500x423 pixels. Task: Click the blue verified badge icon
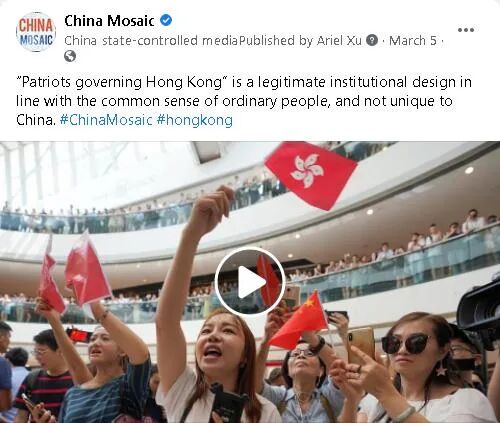(x=166, y=21)
